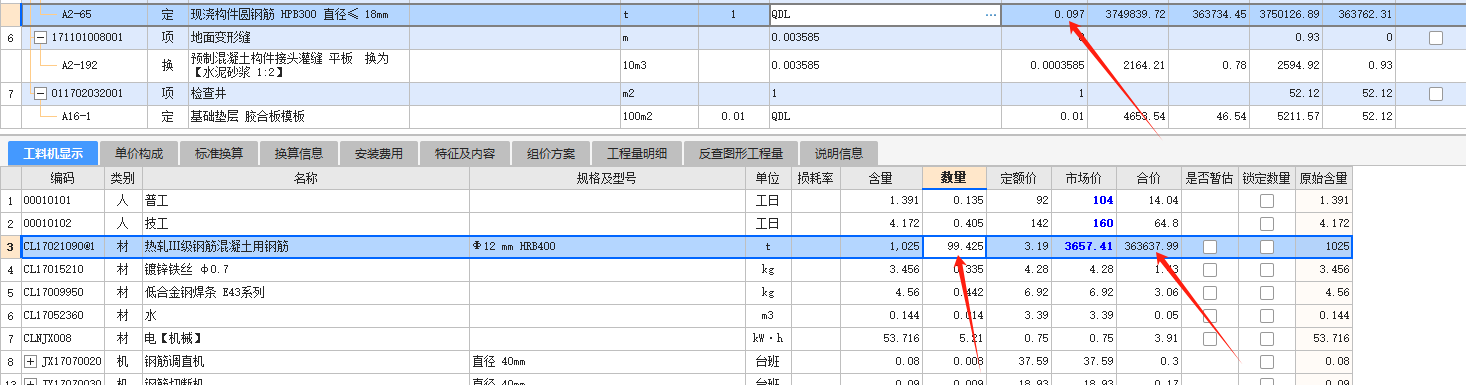
Task: Open the 单价构成 tab
Action: [x=139, y=154]
